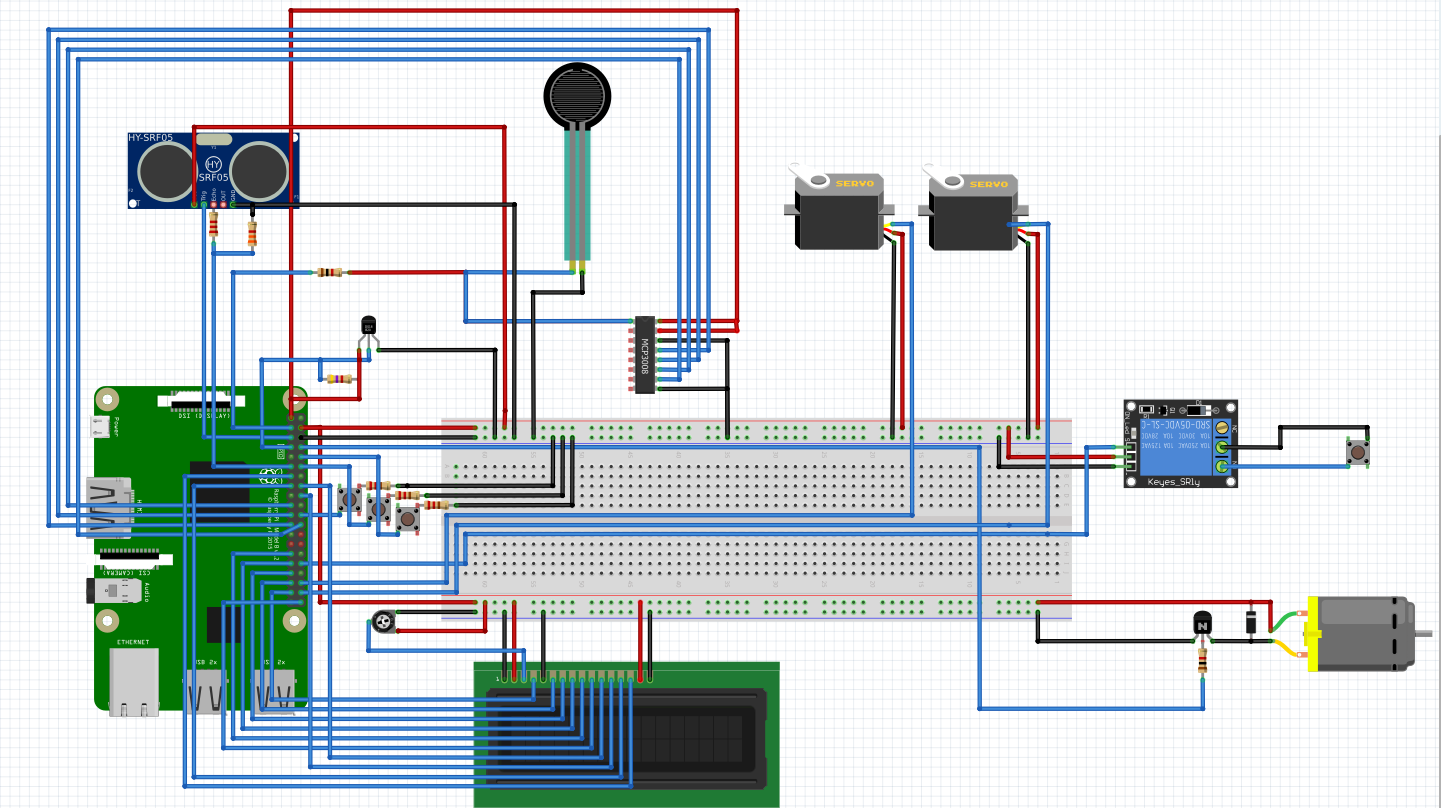The image size is (1441, 808).
Task: Click the left USB port on the Pi
Action: [x=207, y=691]
